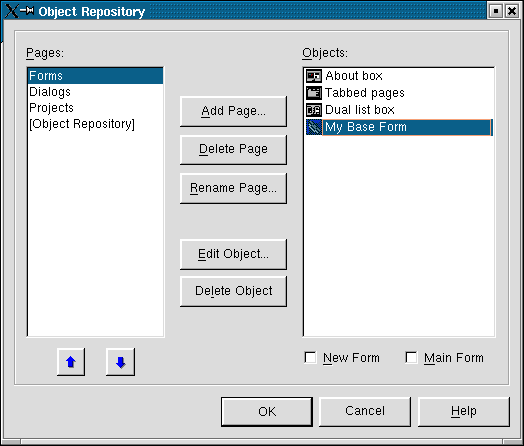The image size is (524, 446).
Task: Open the Add Page dialog
Action: 233,111
